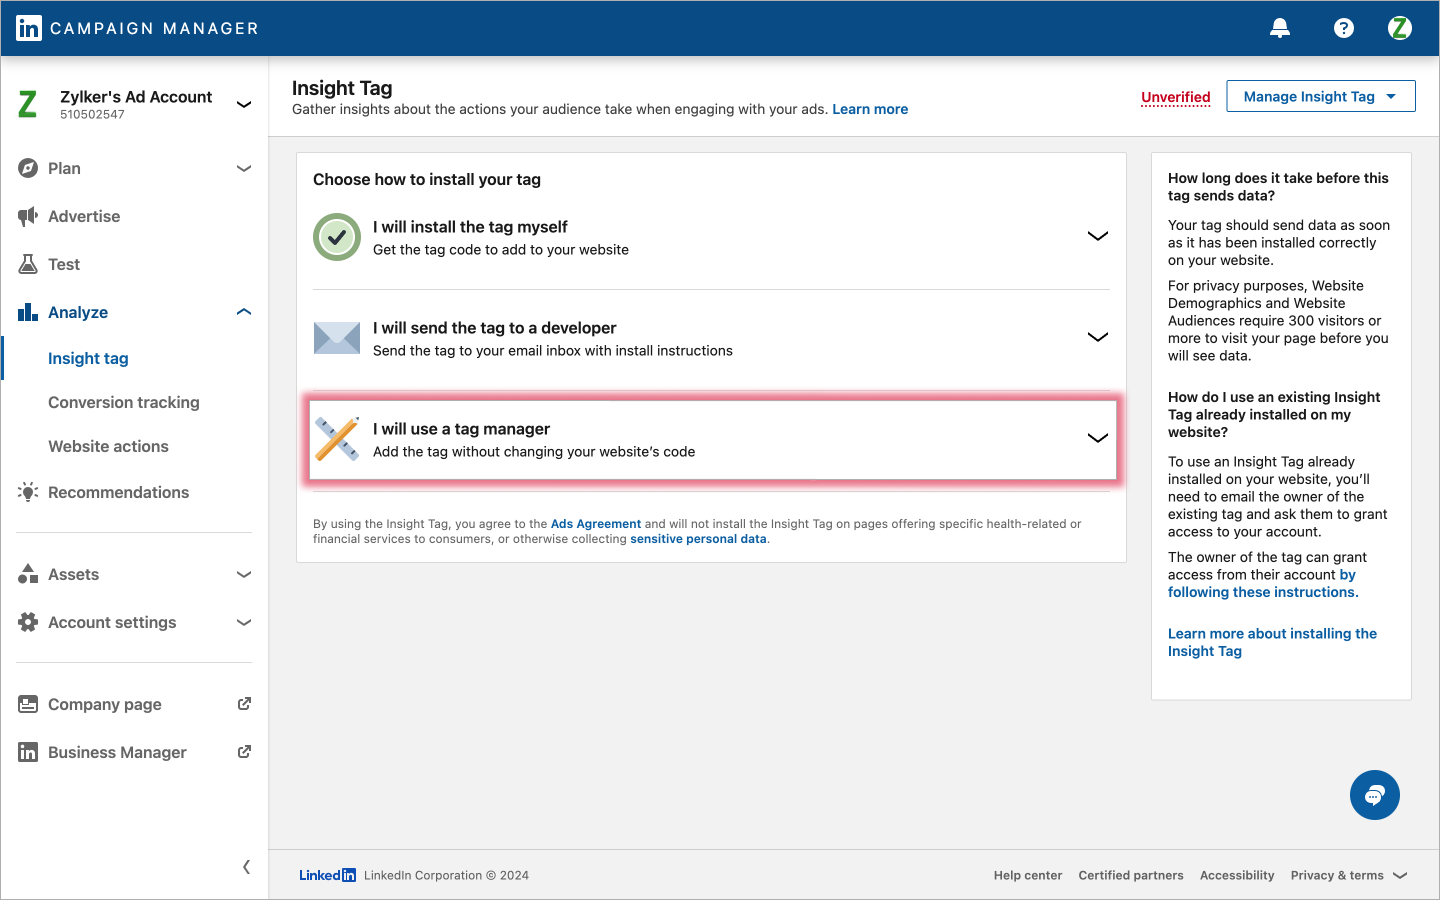1440x900 pixels.
Task: Open Accessibility footer link
Action: coord(1237,875)
